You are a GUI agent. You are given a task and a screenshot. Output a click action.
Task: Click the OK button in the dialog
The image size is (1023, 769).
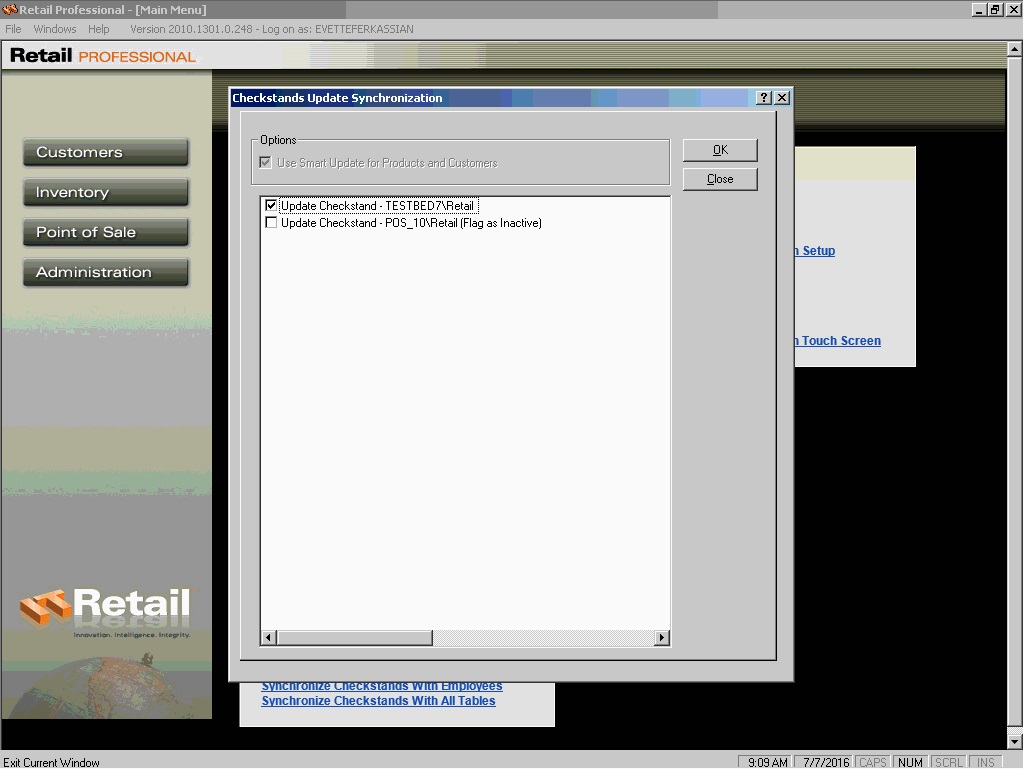720,150
